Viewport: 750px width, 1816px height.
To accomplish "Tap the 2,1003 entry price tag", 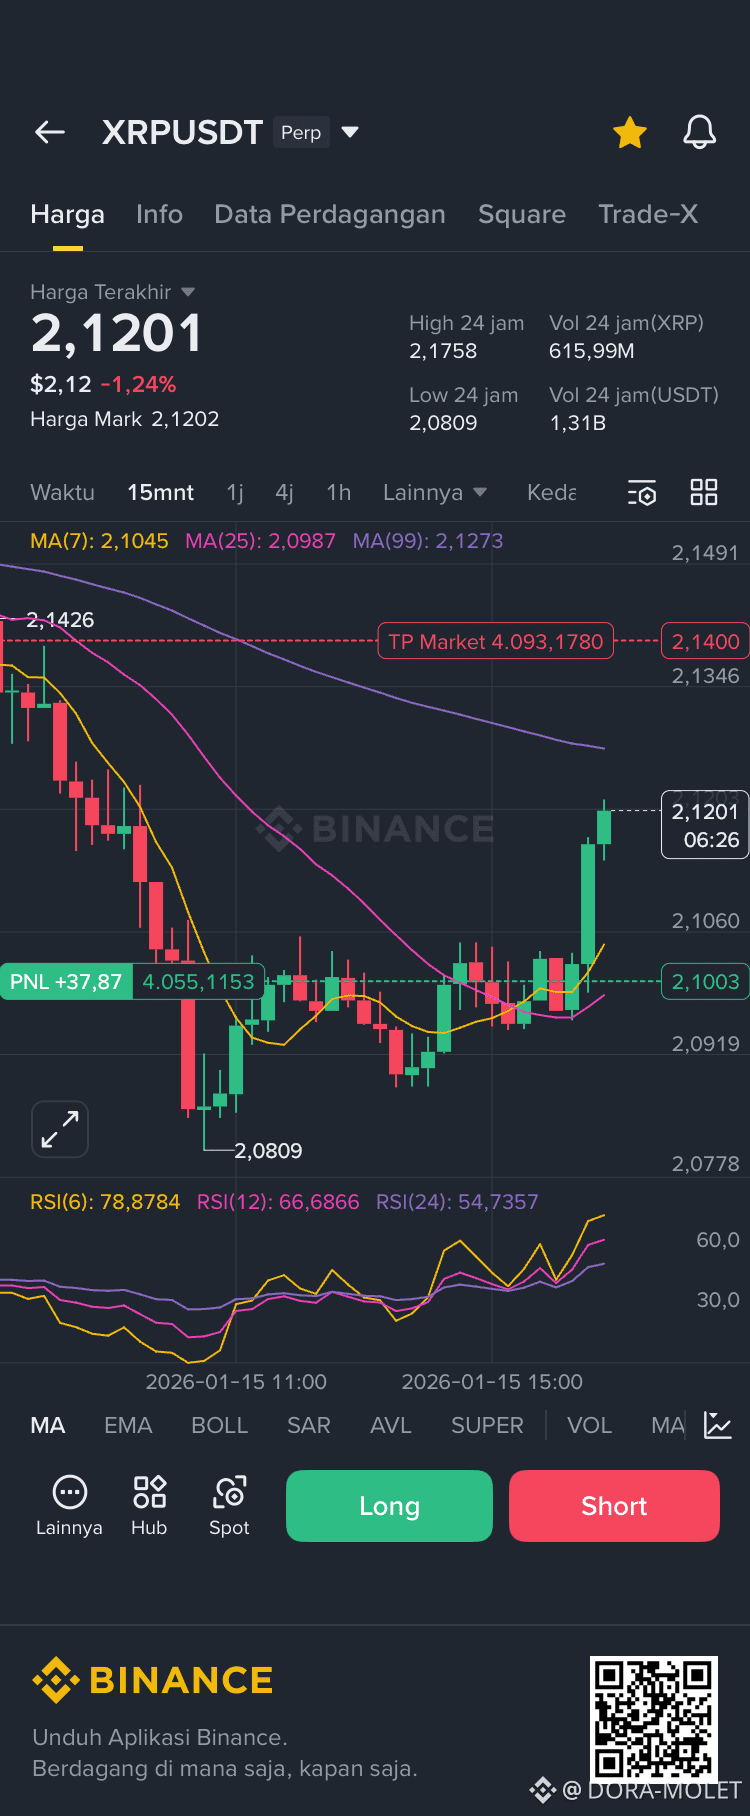I will (705, 982).
